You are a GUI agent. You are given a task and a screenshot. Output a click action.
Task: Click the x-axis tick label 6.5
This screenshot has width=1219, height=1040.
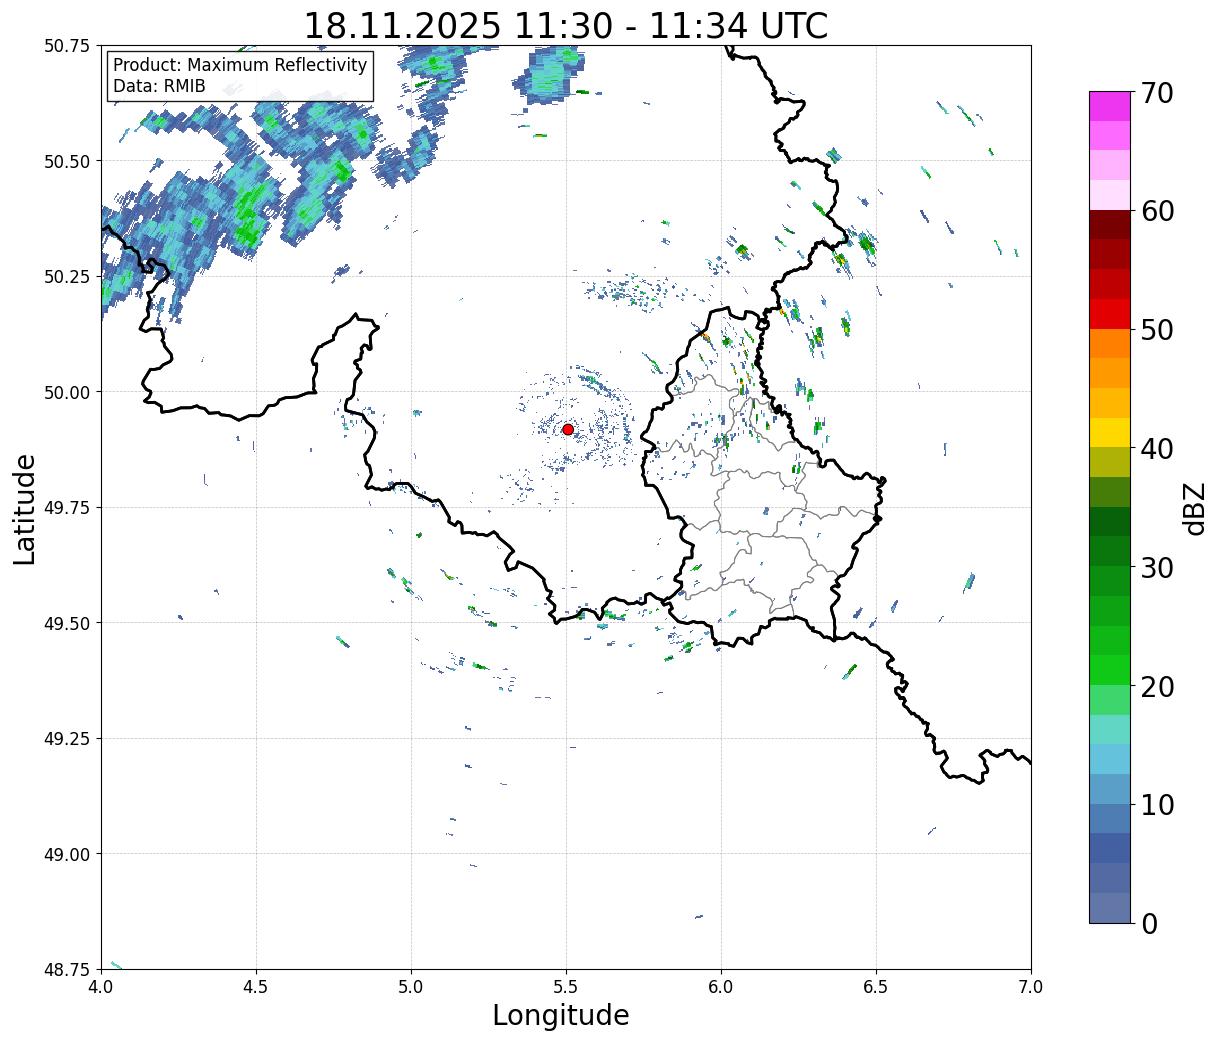tap(876, 986)
